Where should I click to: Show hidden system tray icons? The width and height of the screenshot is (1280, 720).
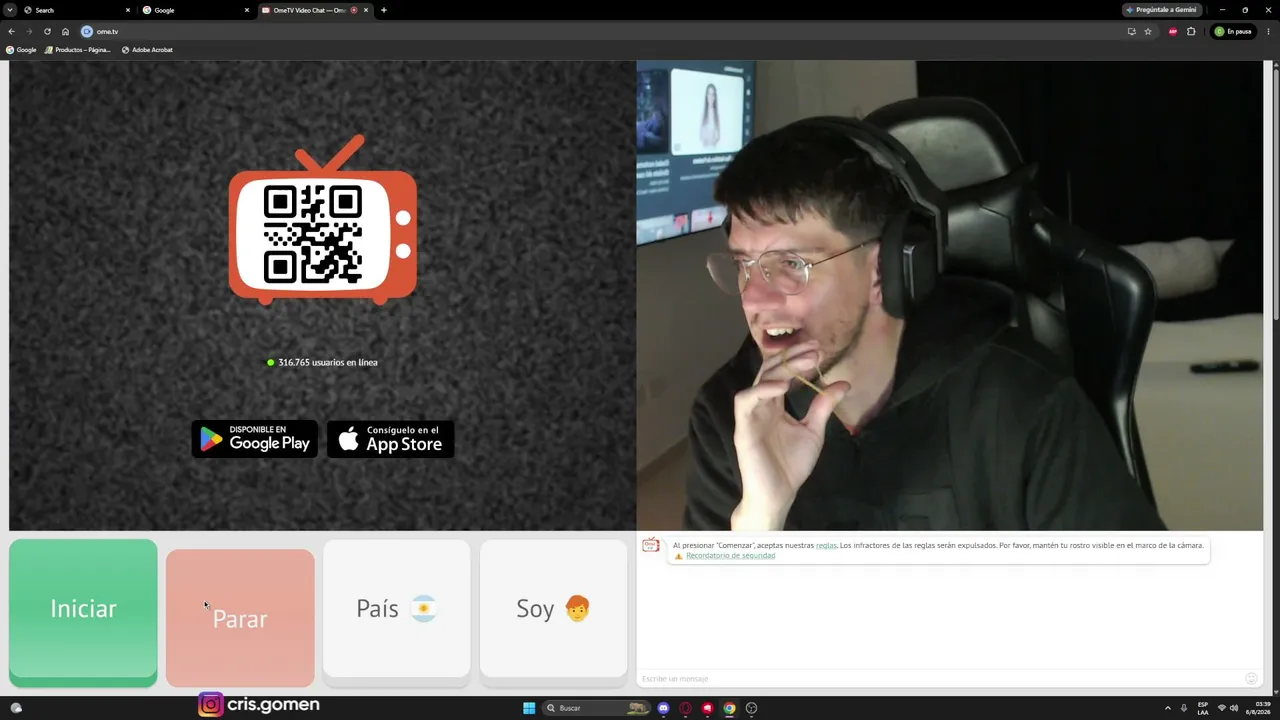1167,708
